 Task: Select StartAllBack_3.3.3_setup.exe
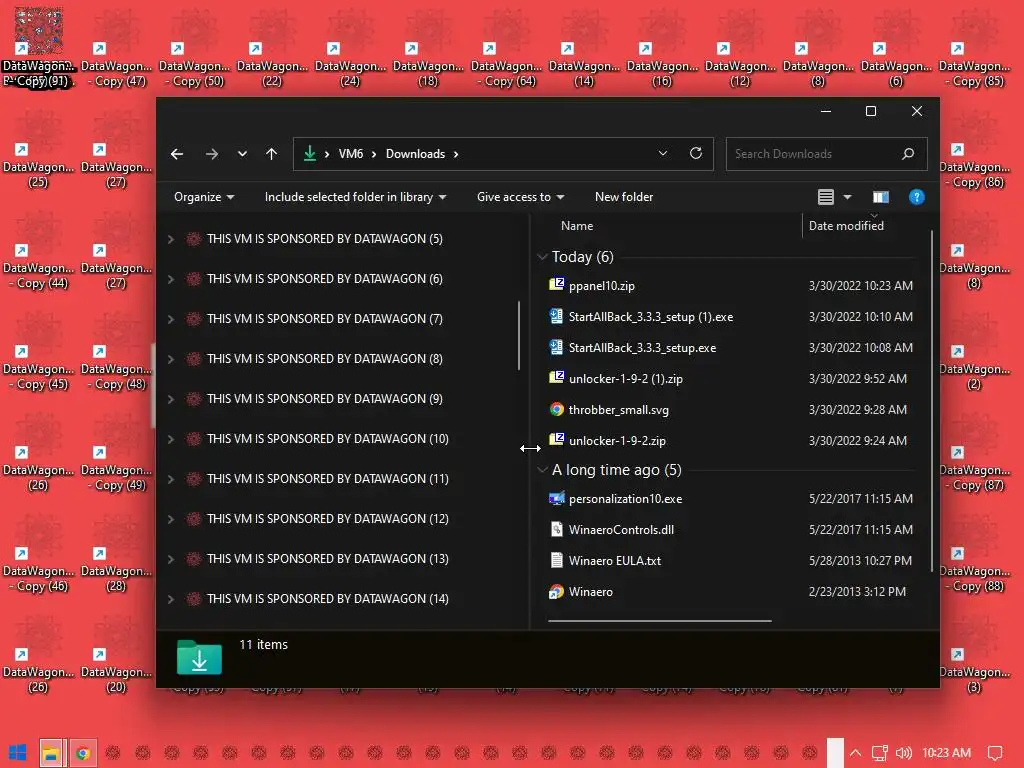(x=643, y=348)
